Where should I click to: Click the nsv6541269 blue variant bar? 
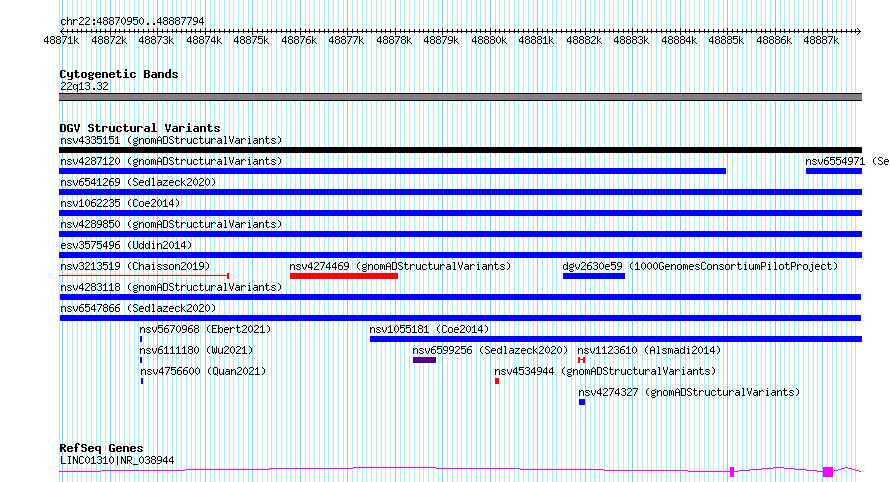pyautogui.click(x=460, y=192)
